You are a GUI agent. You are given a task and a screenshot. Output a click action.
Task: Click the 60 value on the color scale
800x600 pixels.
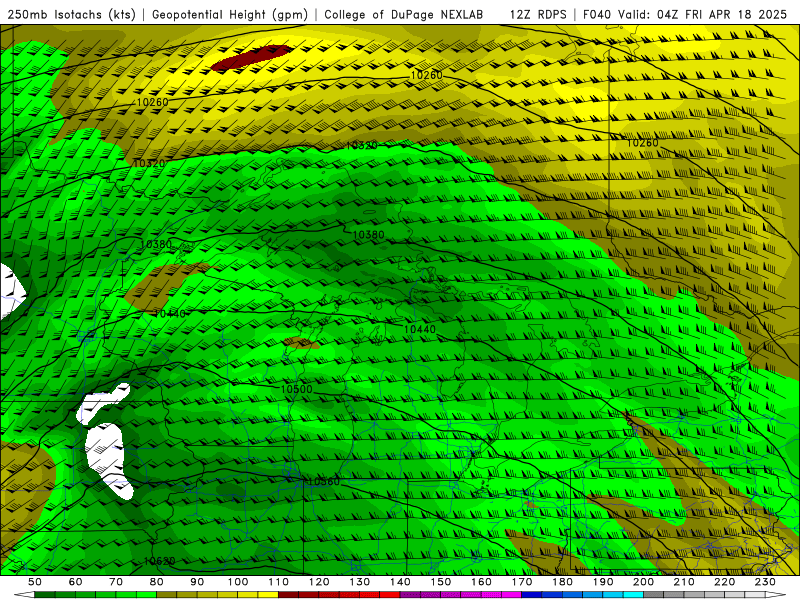tap(76, 582)
